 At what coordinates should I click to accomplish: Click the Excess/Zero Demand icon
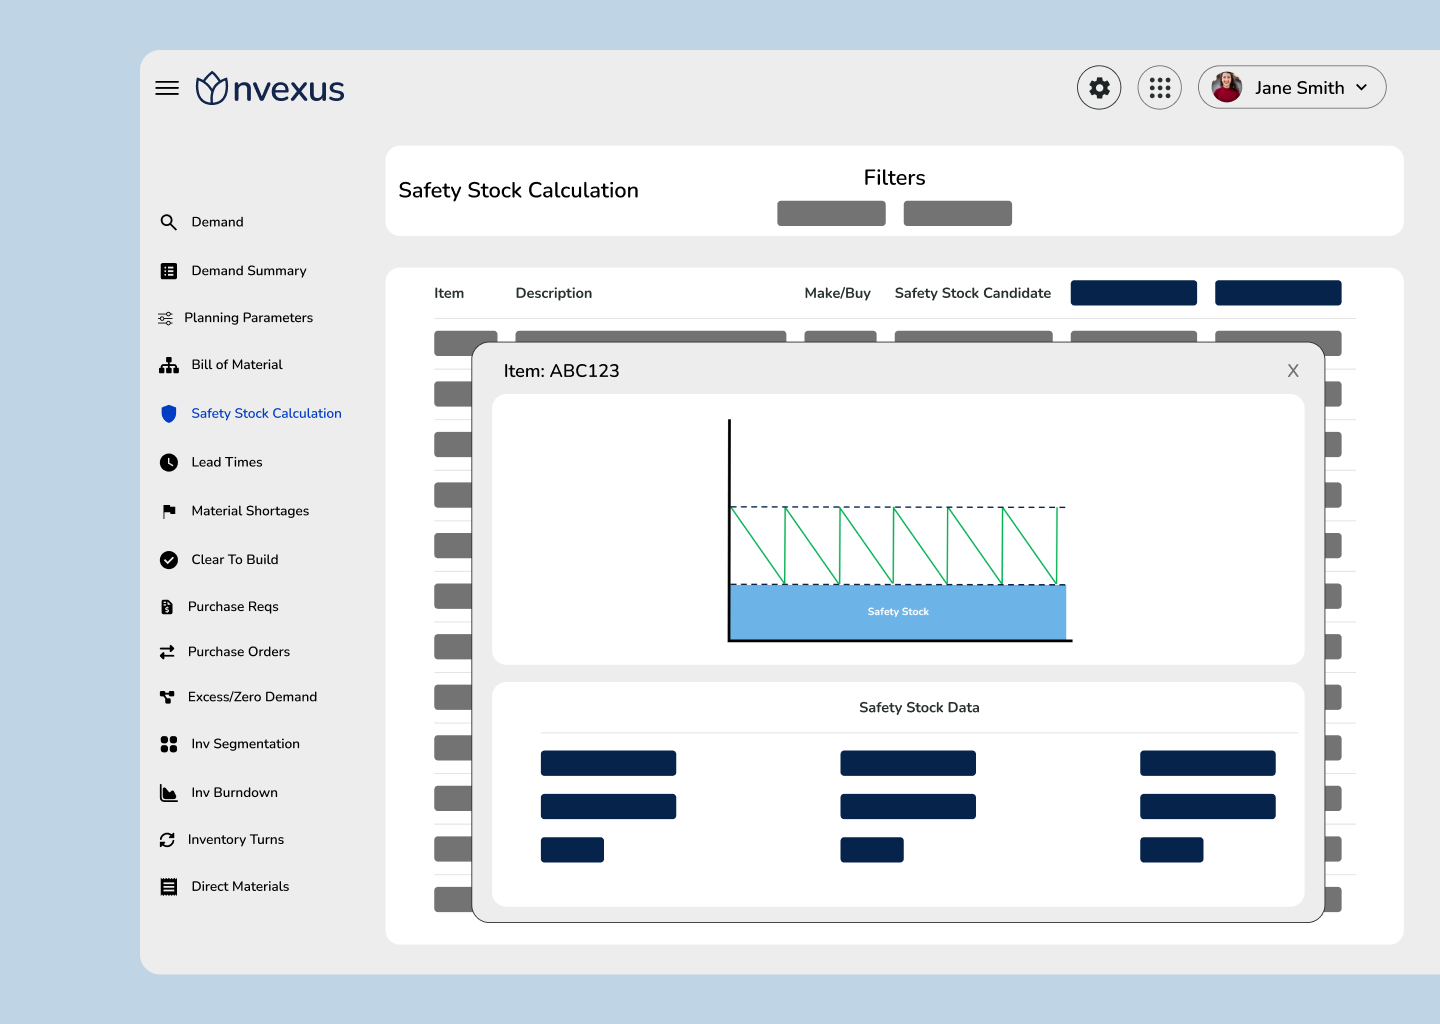(167, 697)
